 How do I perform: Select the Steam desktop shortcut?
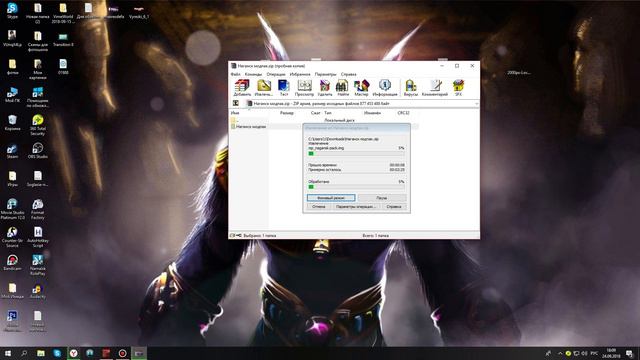[12, 151]
